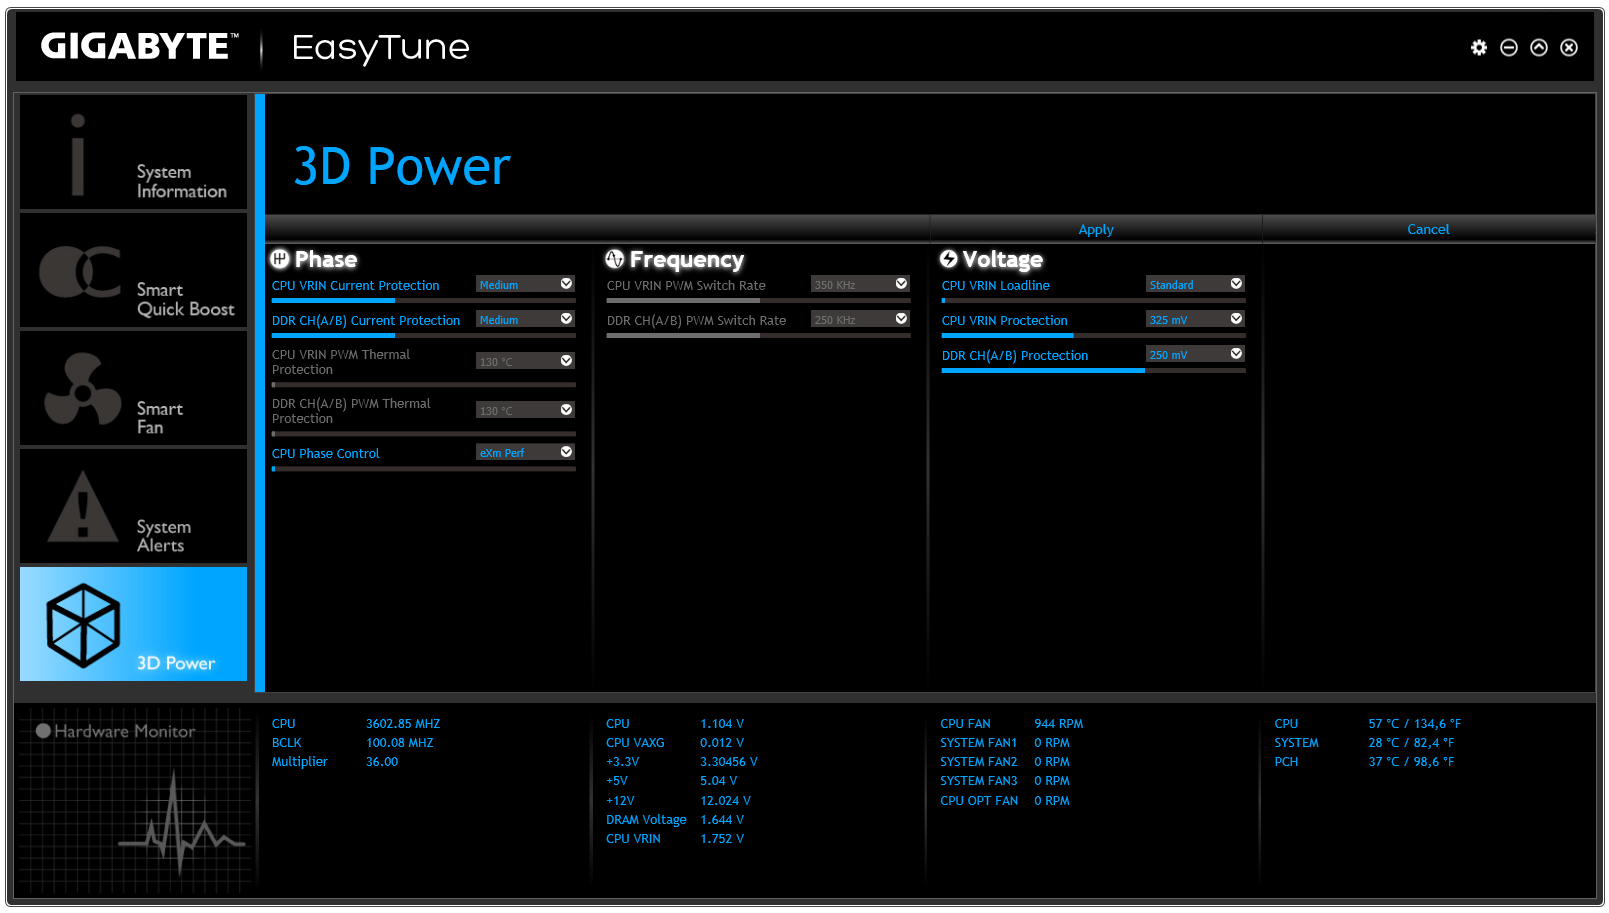The image size is (1609, 913).
Task: Adjust the CPU VRIN Protection voltage slider
Action: [x=1094, y=335]
